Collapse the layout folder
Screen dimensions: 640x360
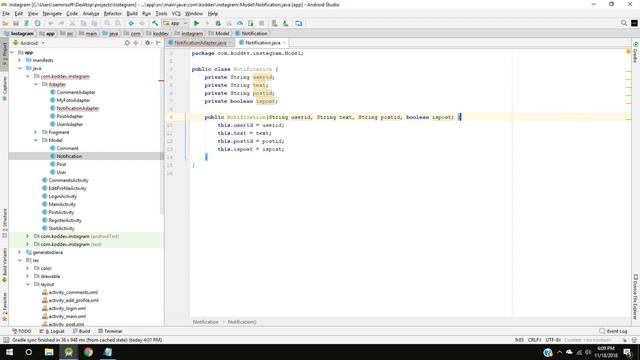tap(28, 284)
